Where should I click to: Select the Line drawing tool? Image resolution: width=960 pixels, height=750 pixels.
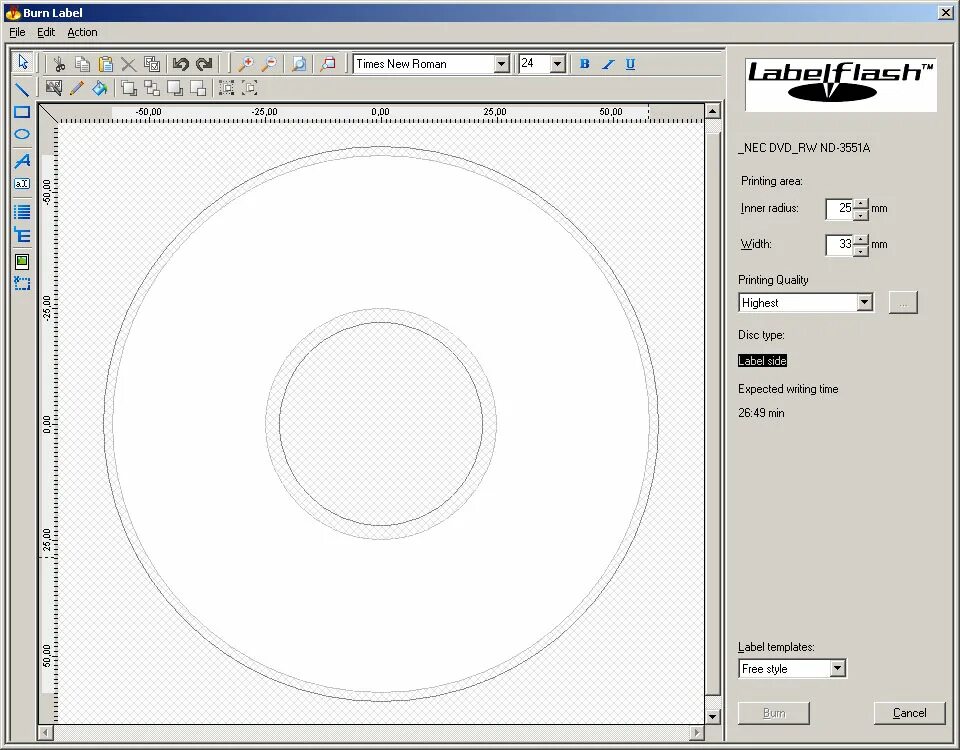coord(22,89)
